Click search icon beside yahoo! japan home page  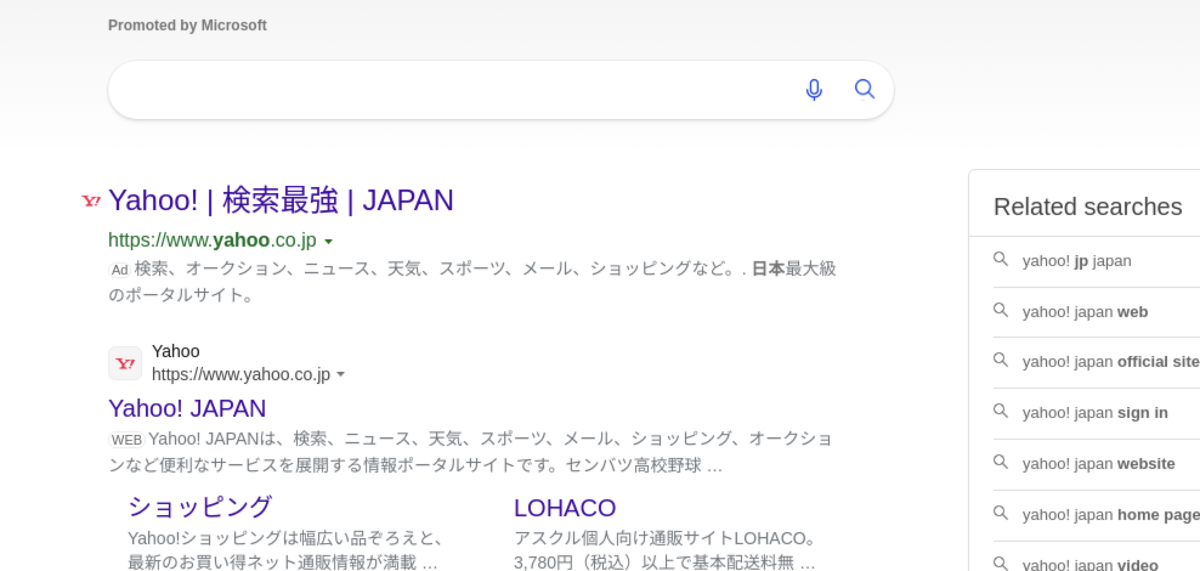tap(1000, 513)
